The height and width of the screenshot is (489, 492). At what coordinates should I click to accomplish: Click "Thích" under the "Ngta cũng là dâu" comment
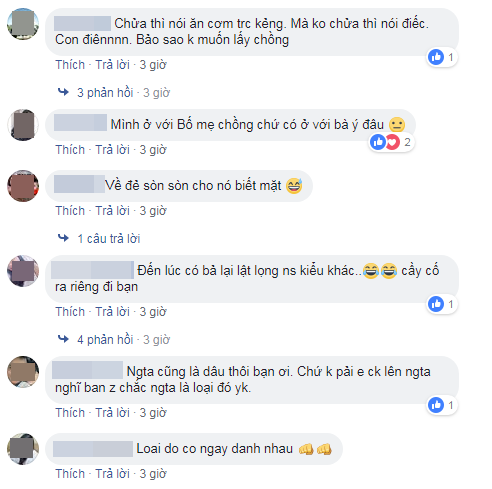[x=70, y=412]
